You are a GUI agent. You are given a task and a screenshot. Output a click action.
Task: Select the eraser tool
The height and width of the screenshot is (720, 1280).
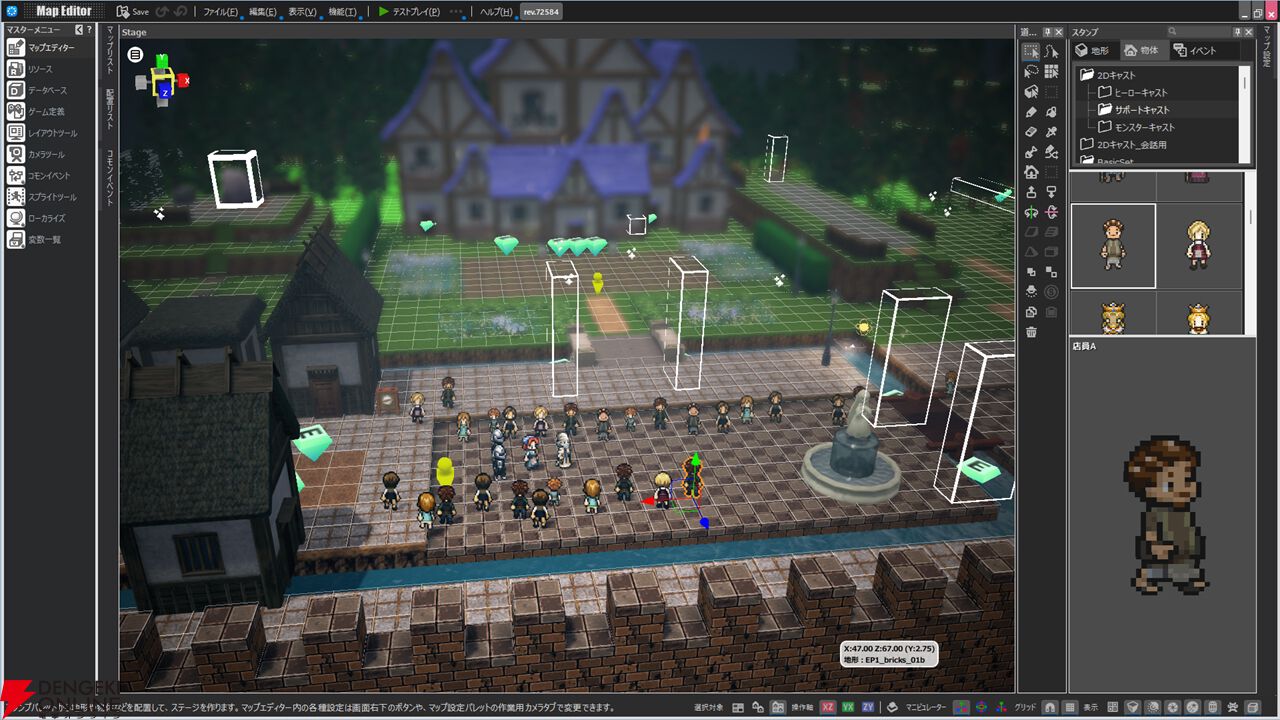pos(1031,132)
